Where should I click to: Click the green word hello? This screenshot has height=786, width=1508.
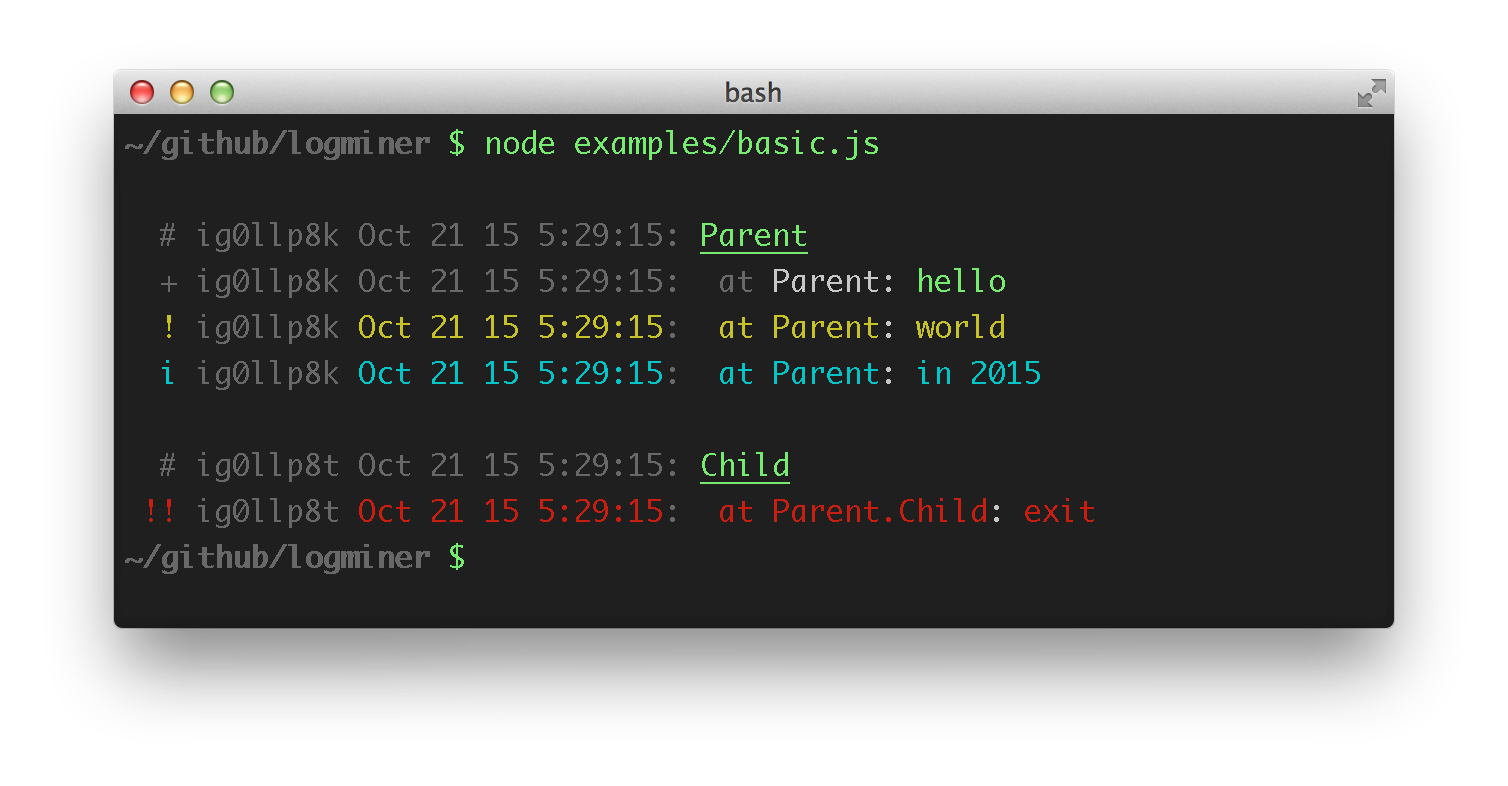point(961,281)
